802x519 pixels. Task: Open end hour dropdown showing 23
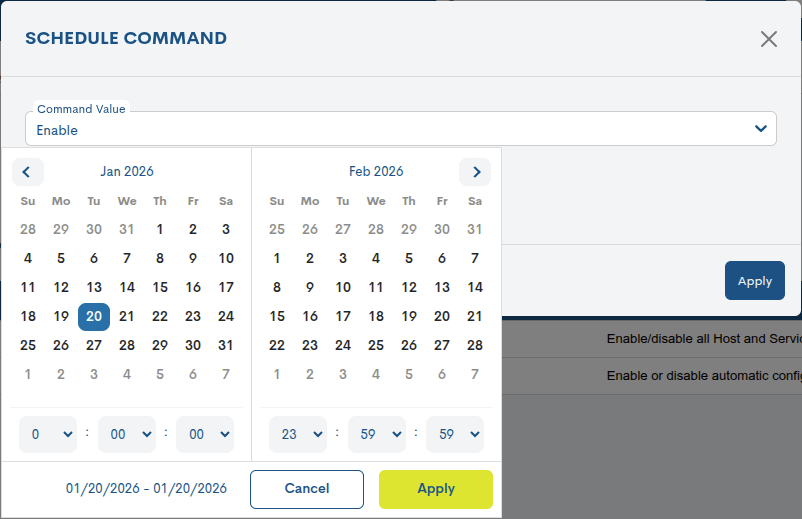click(298, 434)
